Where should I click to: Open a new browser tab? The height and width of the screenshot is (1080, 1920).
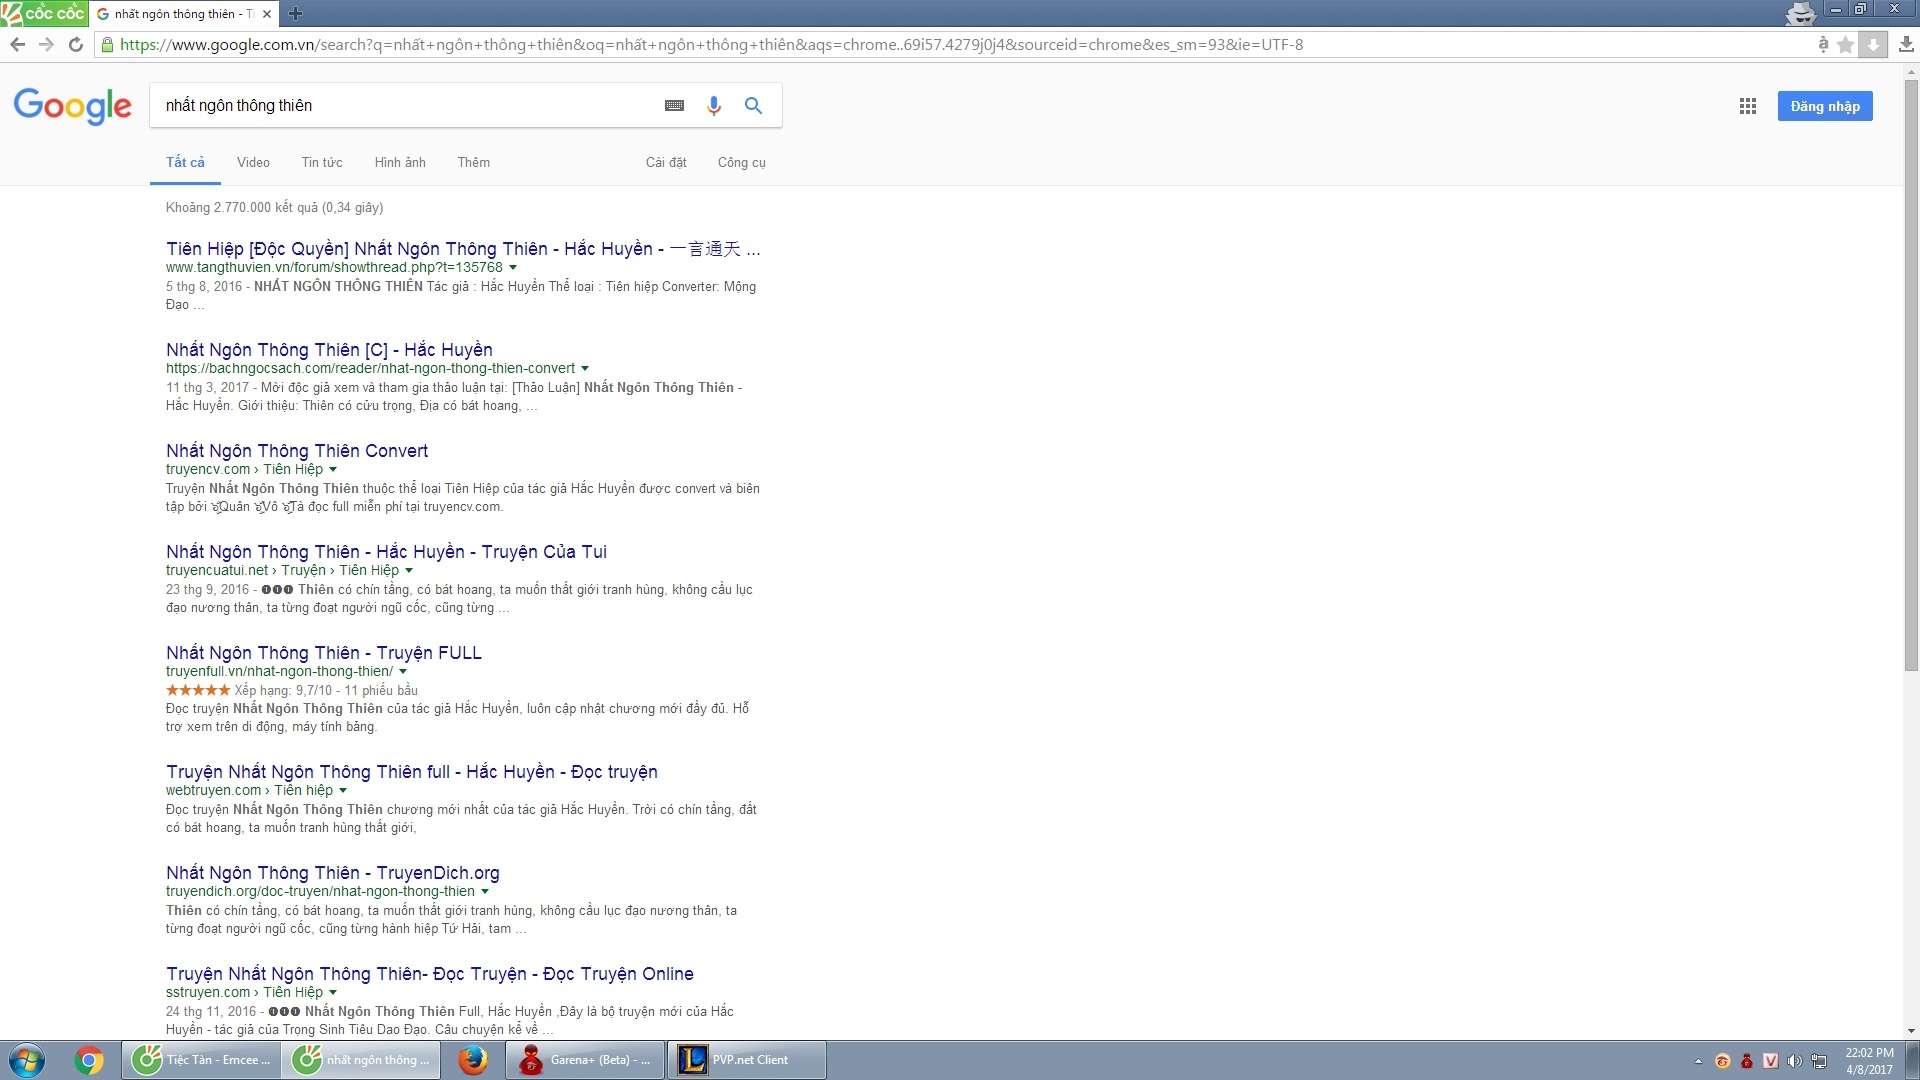click(295, 13)
